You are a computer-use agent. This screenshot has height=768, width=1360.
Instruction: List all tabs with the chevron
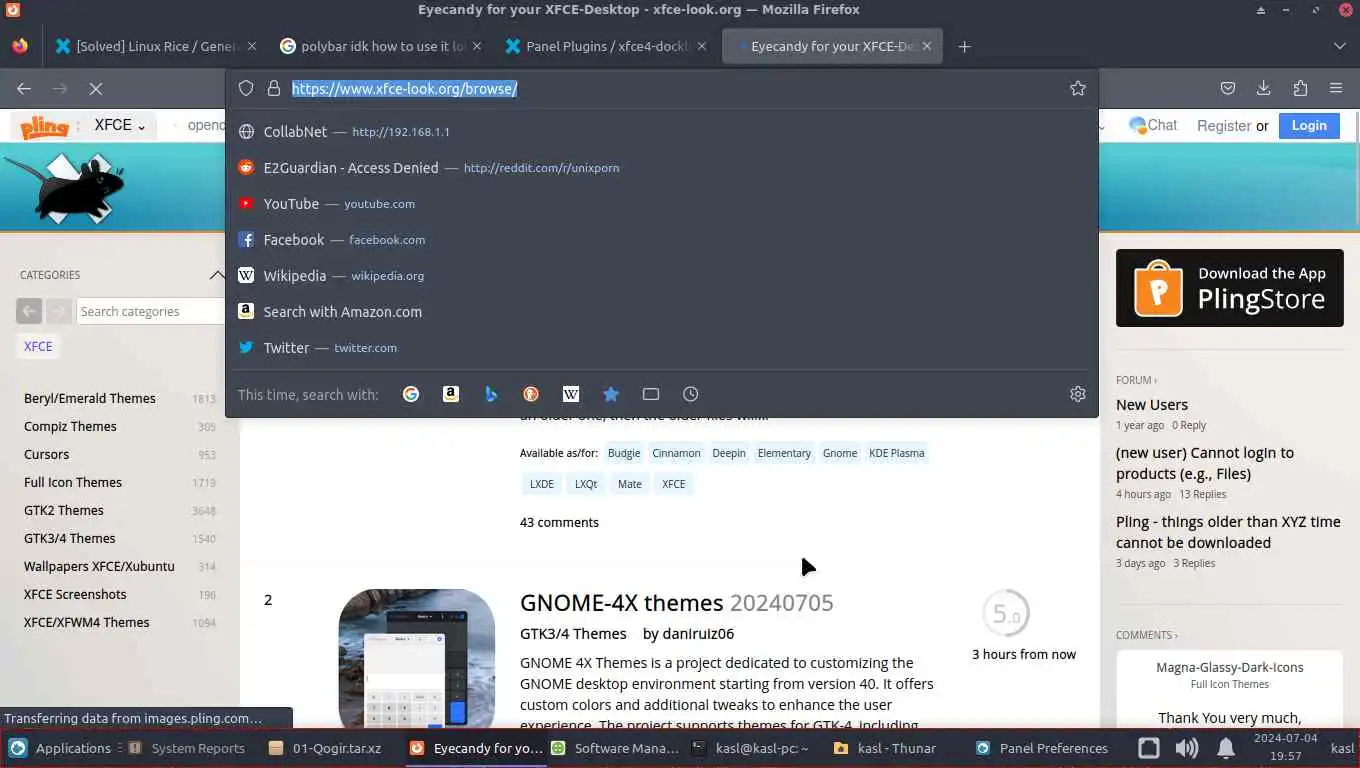pyautogui.click(x=1340, y=46)
